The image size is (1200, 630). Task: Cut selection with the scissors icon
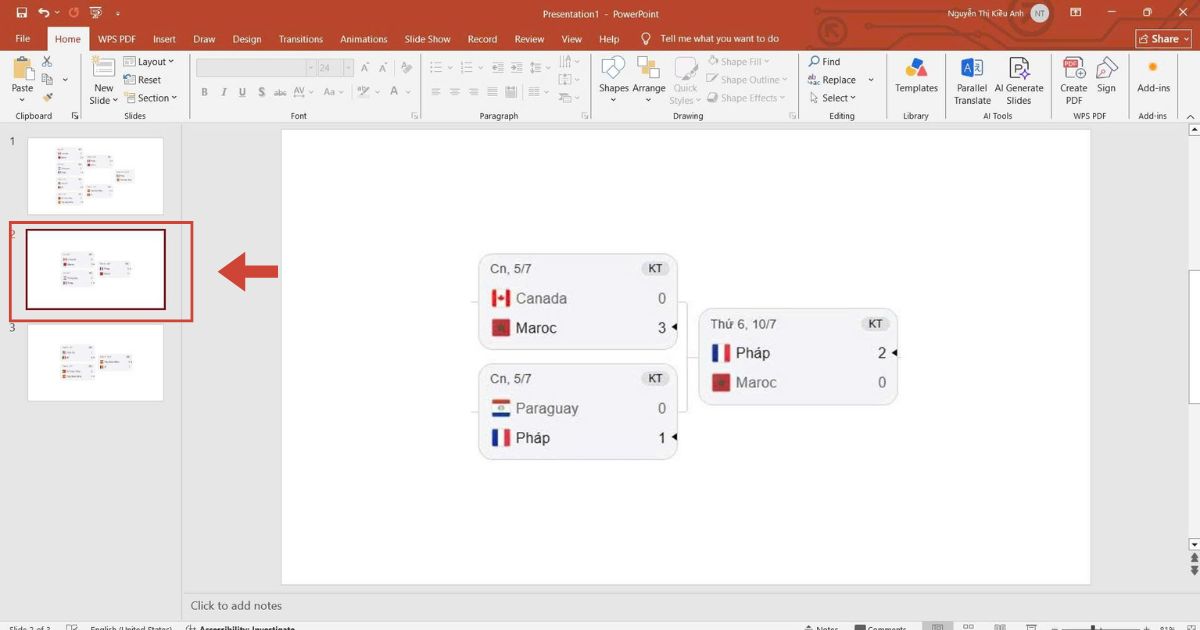coord(47,62)
